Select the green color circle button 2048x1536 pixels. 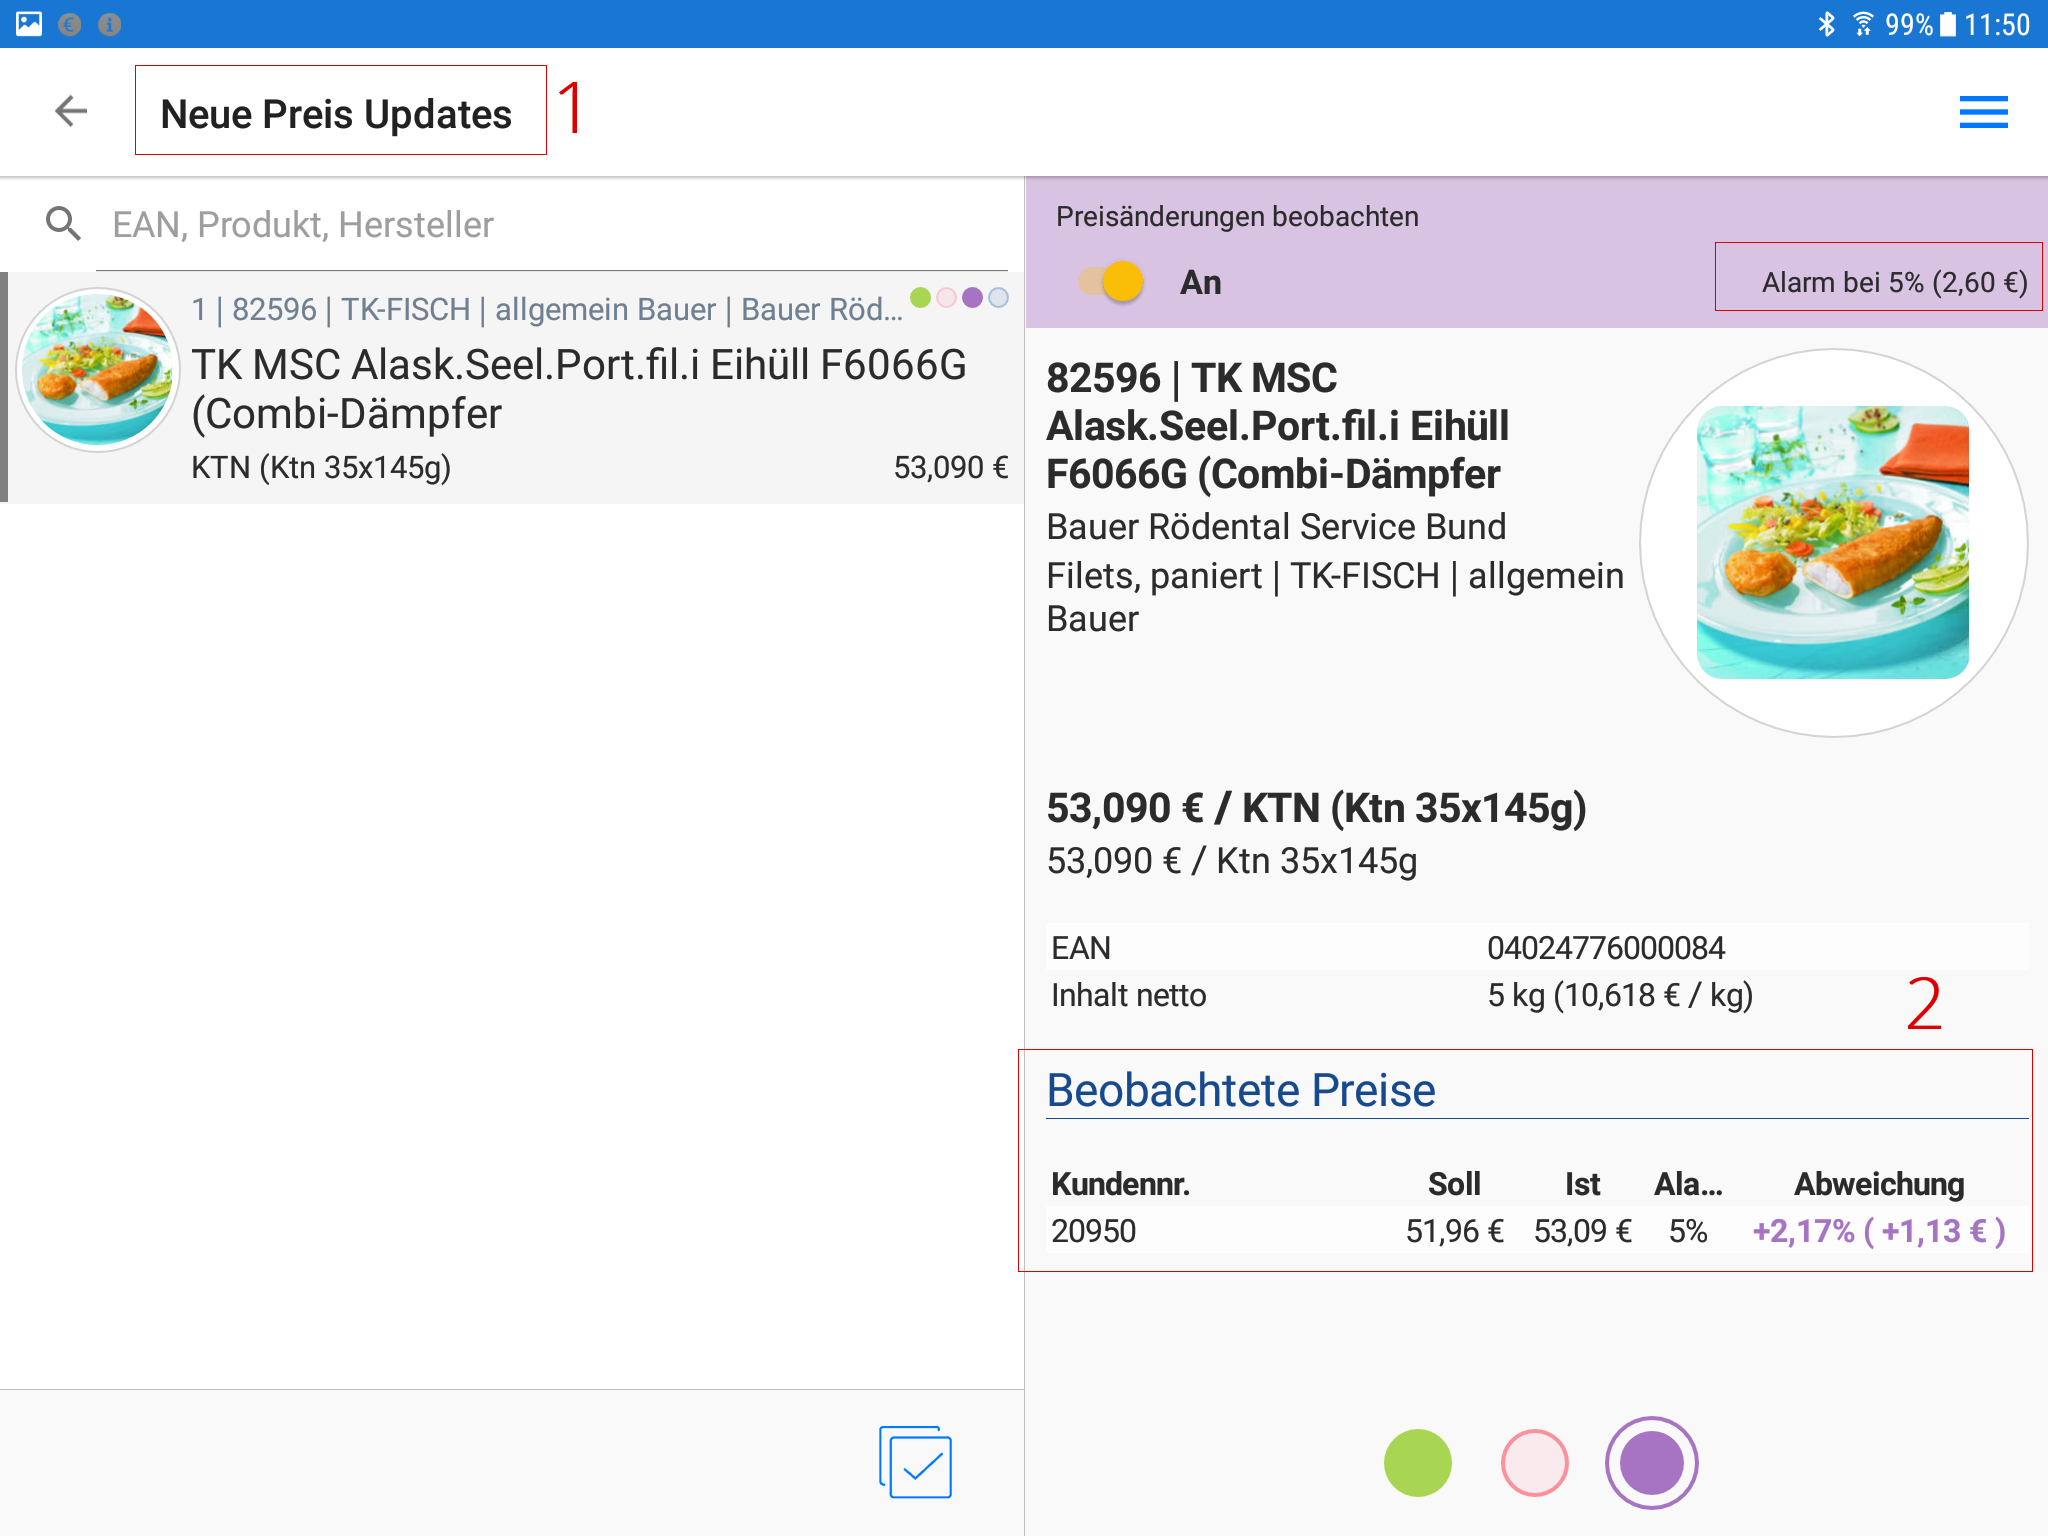click(x=1417, y=1463)
